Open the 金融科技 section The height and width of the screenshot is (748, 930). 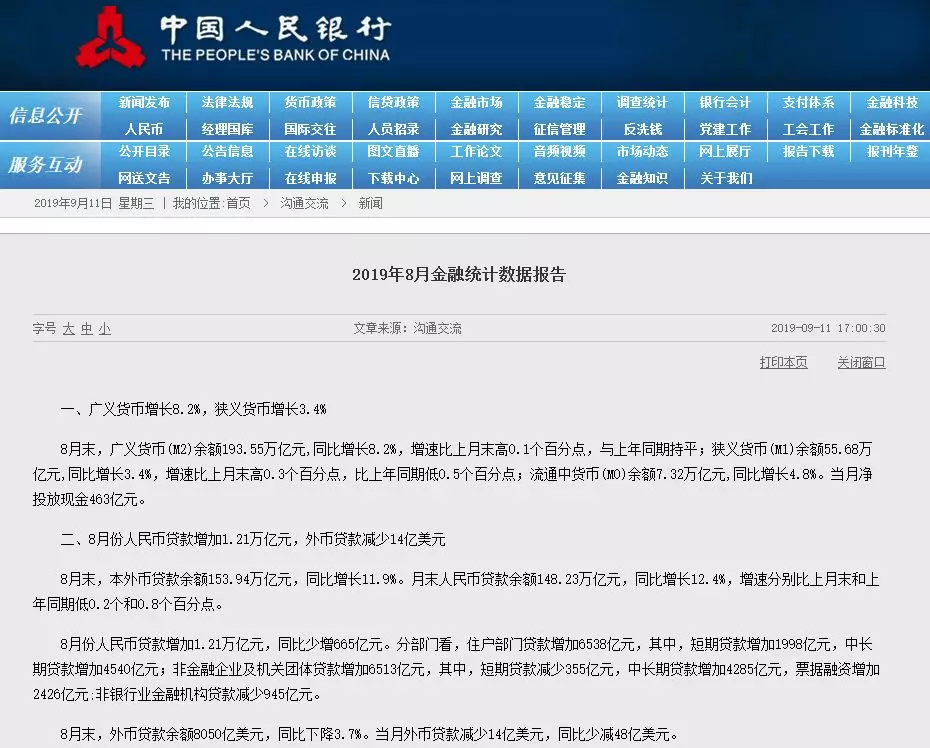tap(892, 103)
